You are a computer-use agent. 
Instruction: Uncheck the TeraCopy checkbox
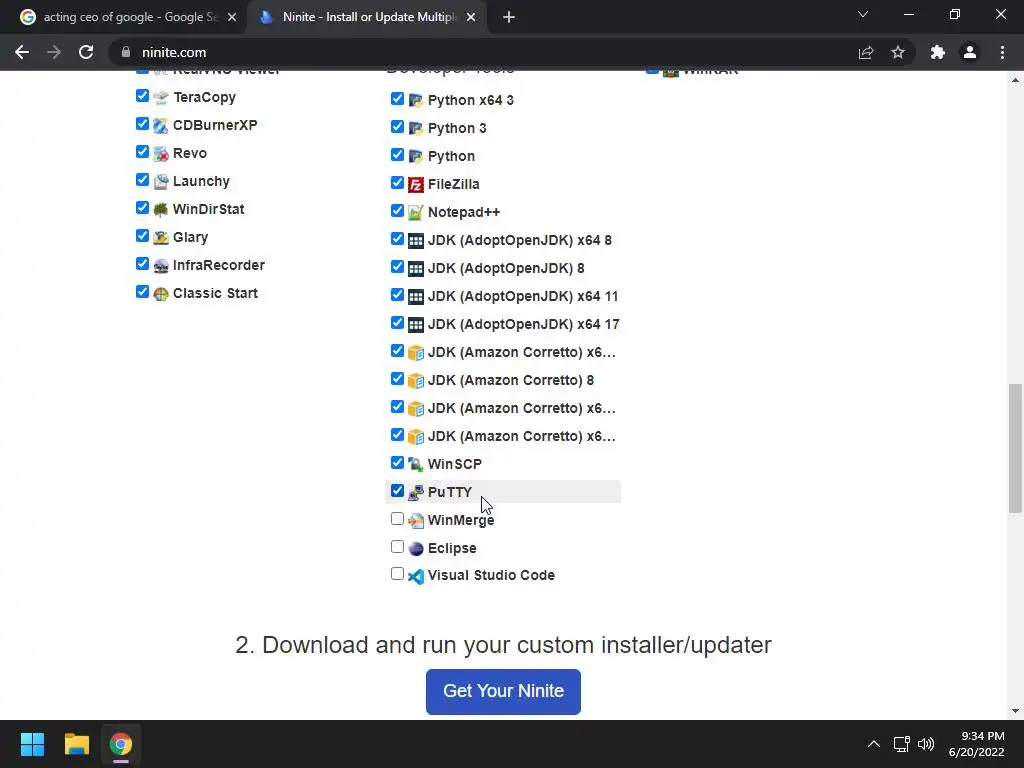coord(142,96)
